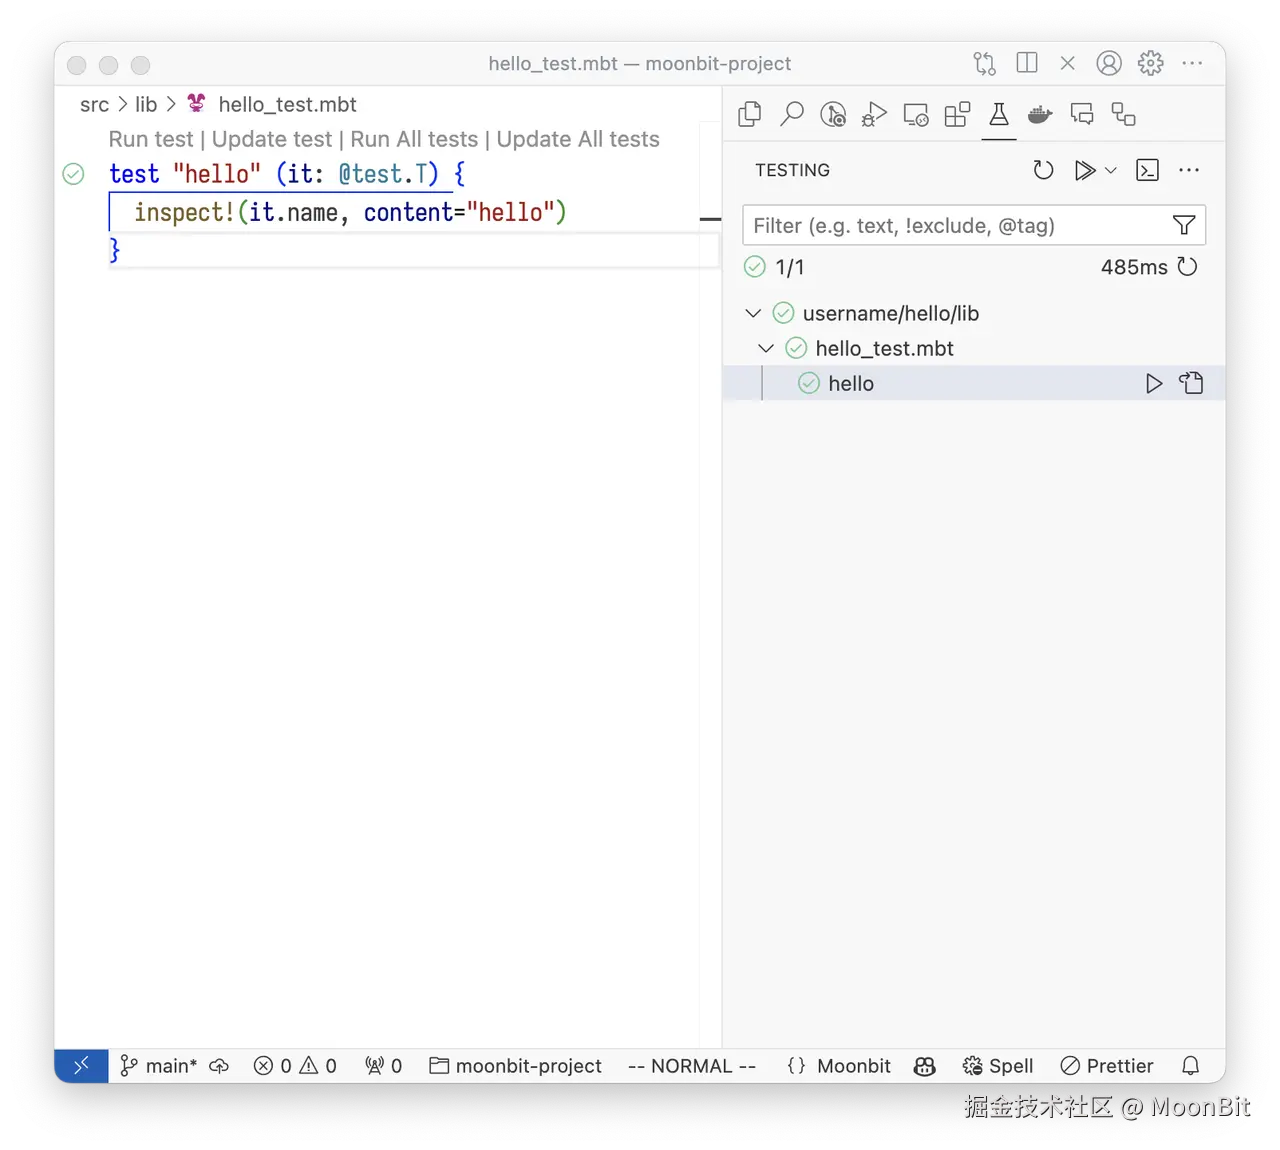Screen dimensions: 1280x1150
Task: Open the Docker whale view
Action: click(1040, 115)
